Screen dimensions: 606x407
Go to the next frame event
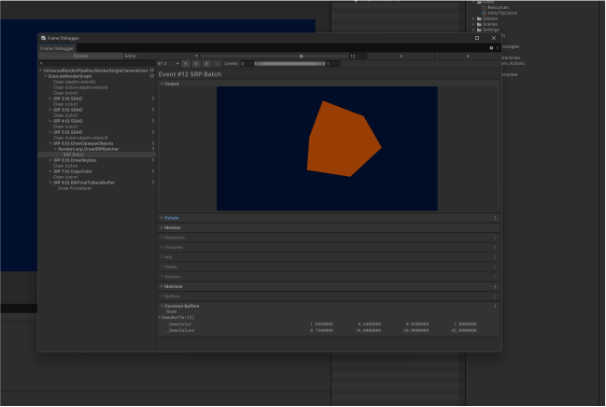point(468,56)
